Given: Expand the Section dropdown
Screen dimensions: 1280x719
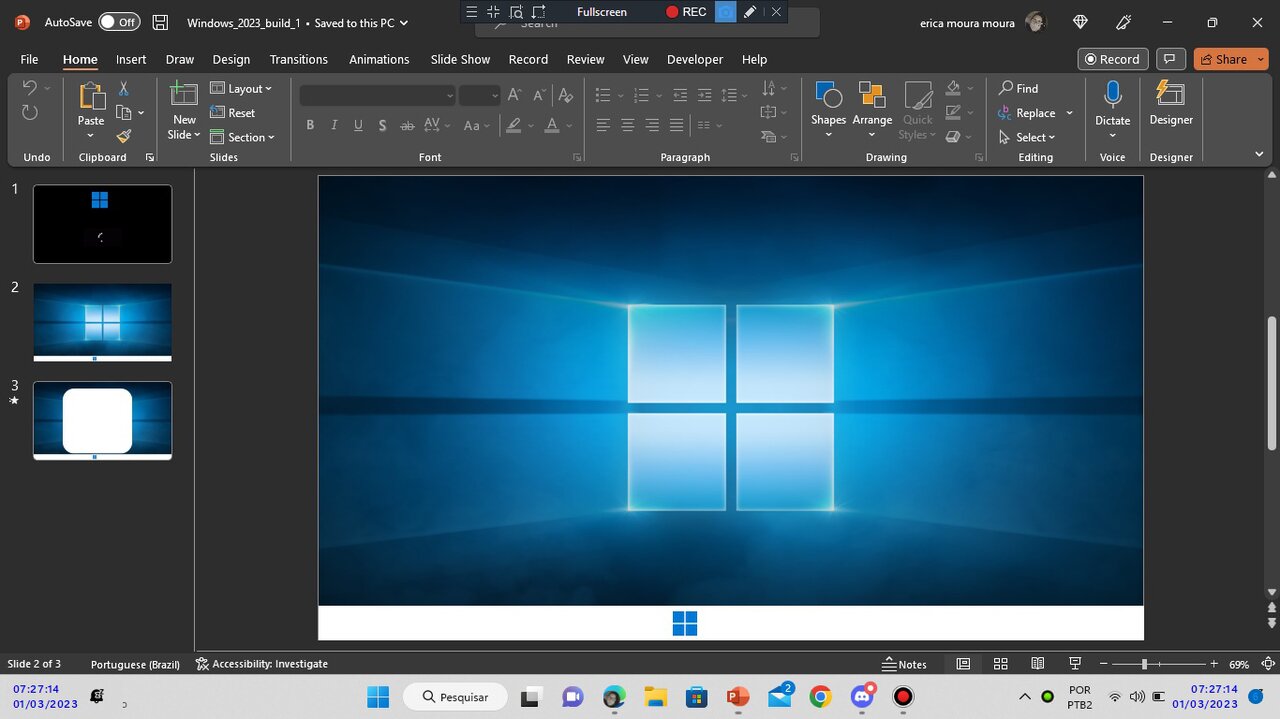Looking at the screenshot, I should [243, 137].
